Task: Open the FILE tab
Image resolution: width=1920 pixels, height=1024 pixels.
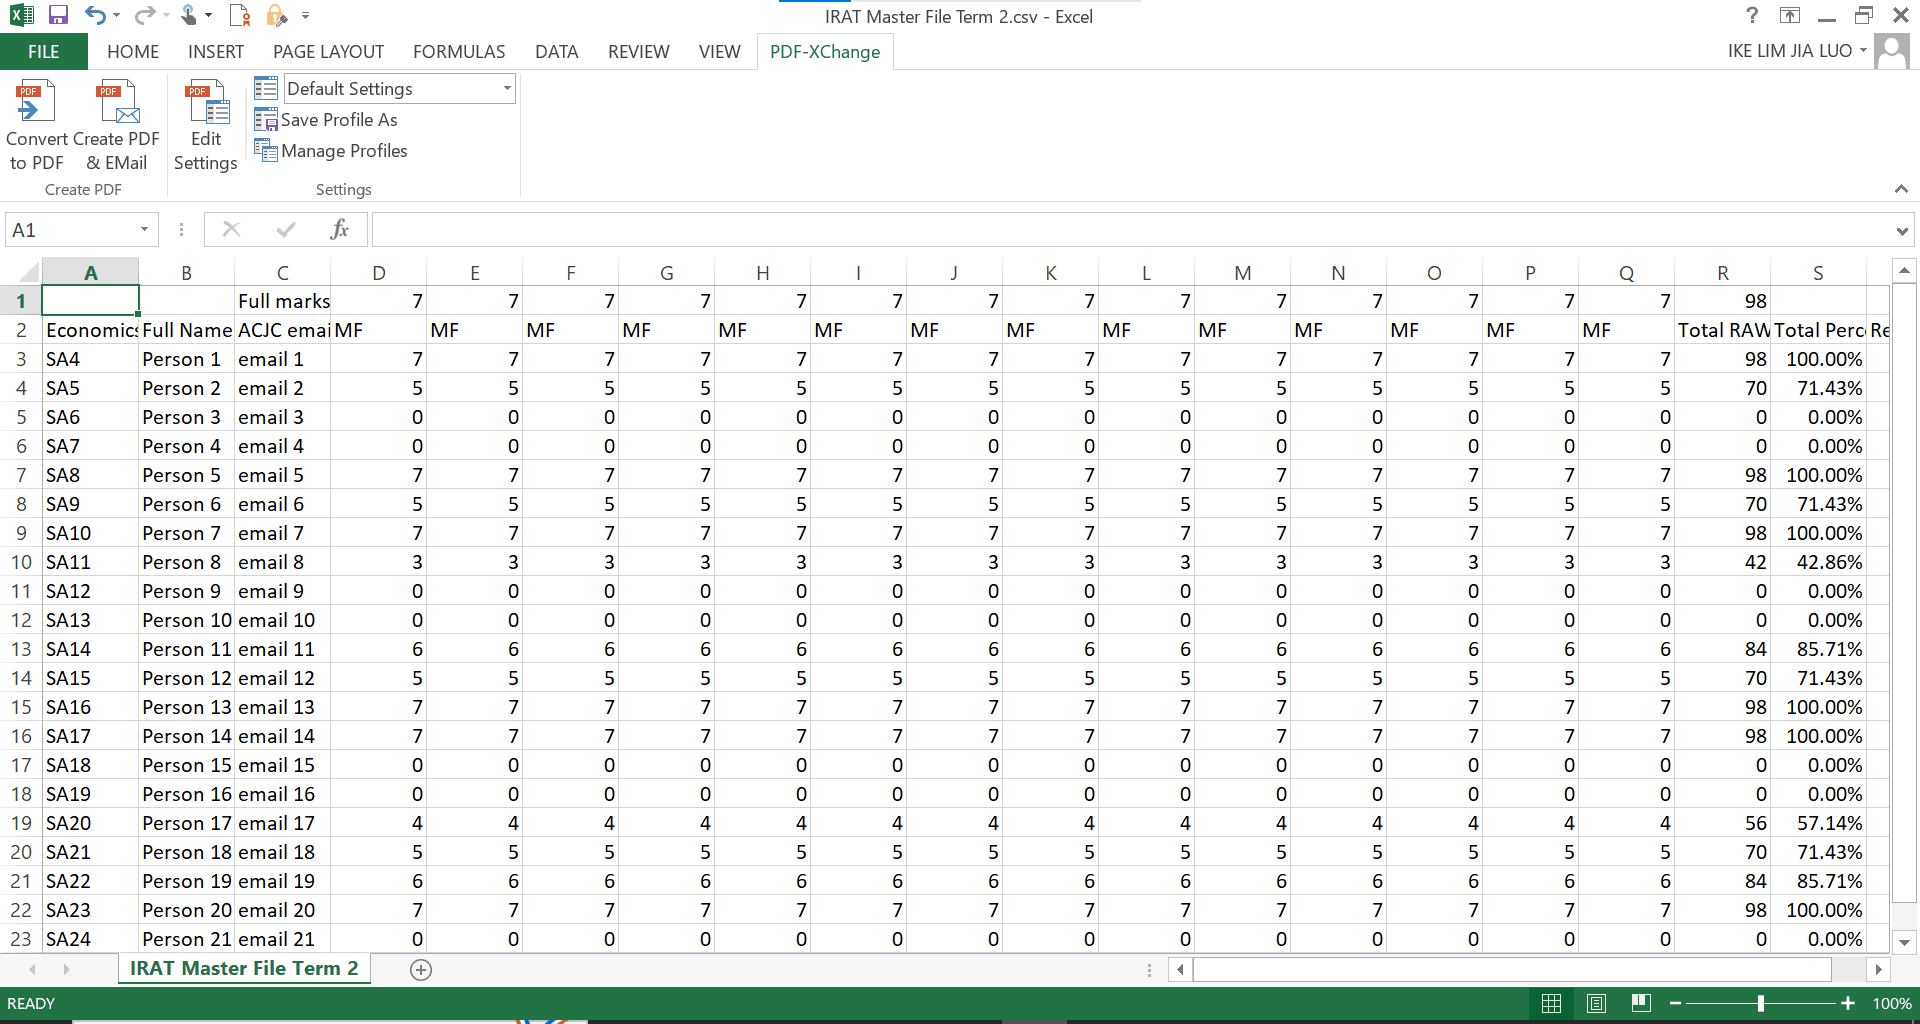Action: [x=43, y=52]
